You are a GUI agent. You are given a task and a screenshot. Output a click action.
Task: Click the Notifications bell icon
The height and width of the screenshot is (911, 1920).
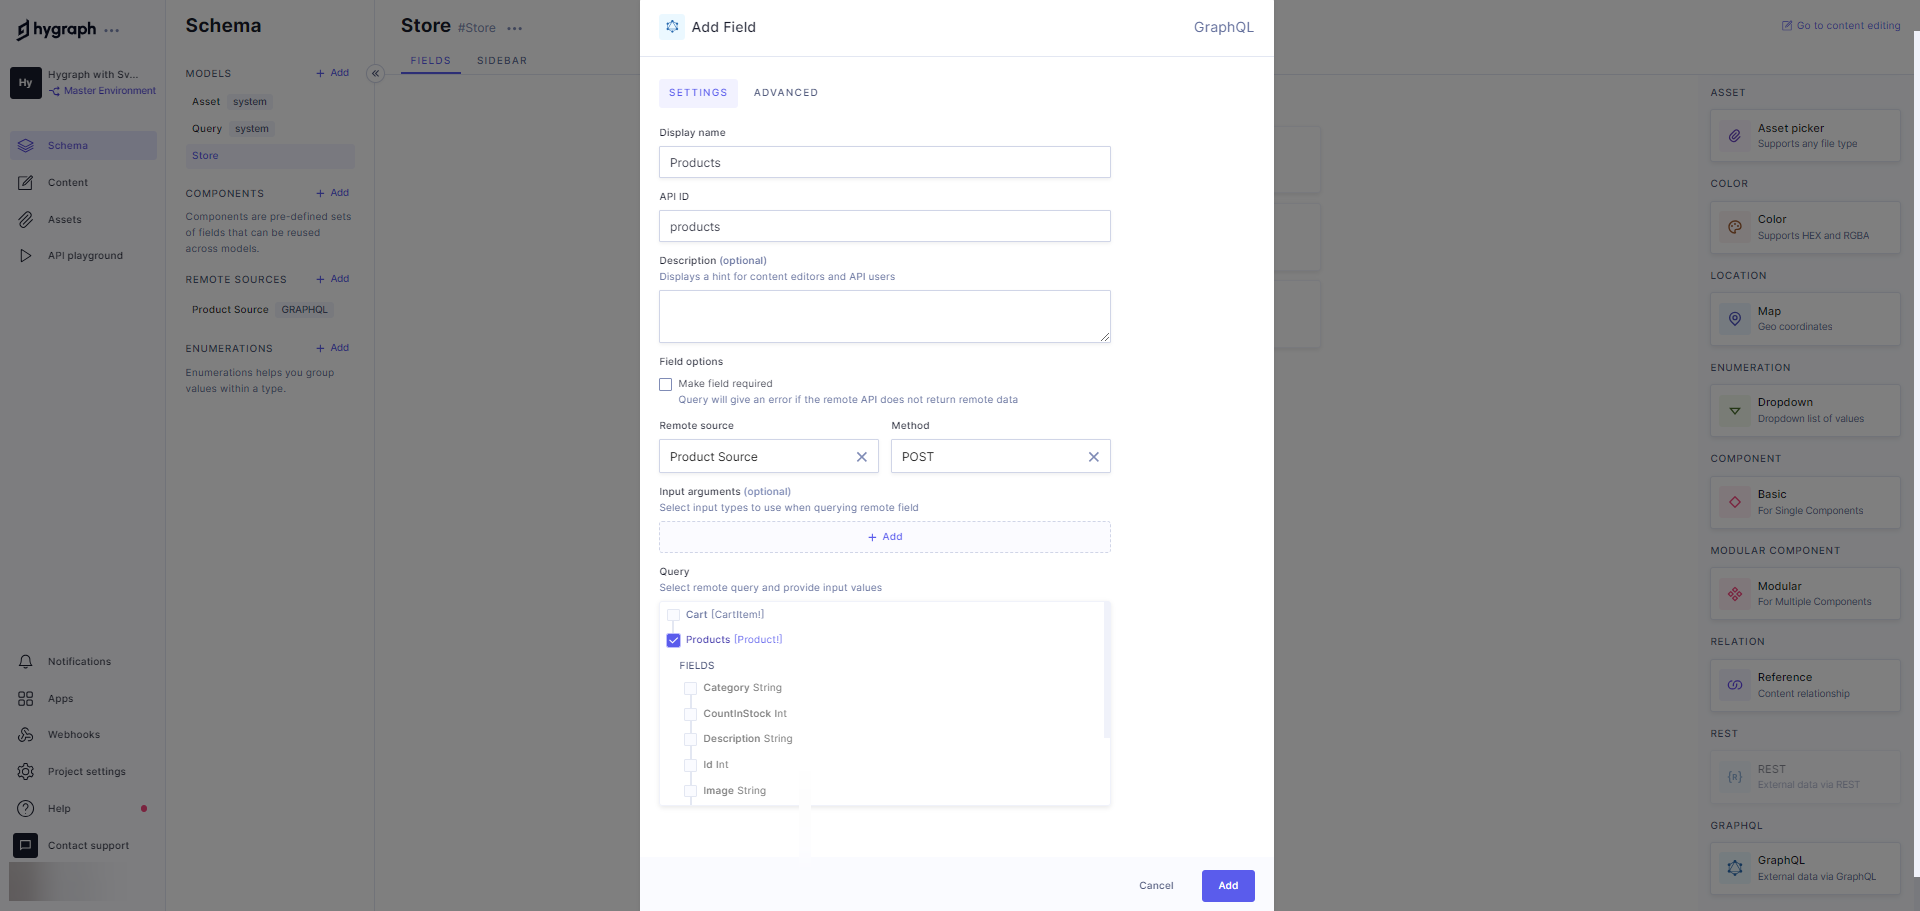click(x=26, y=662)
